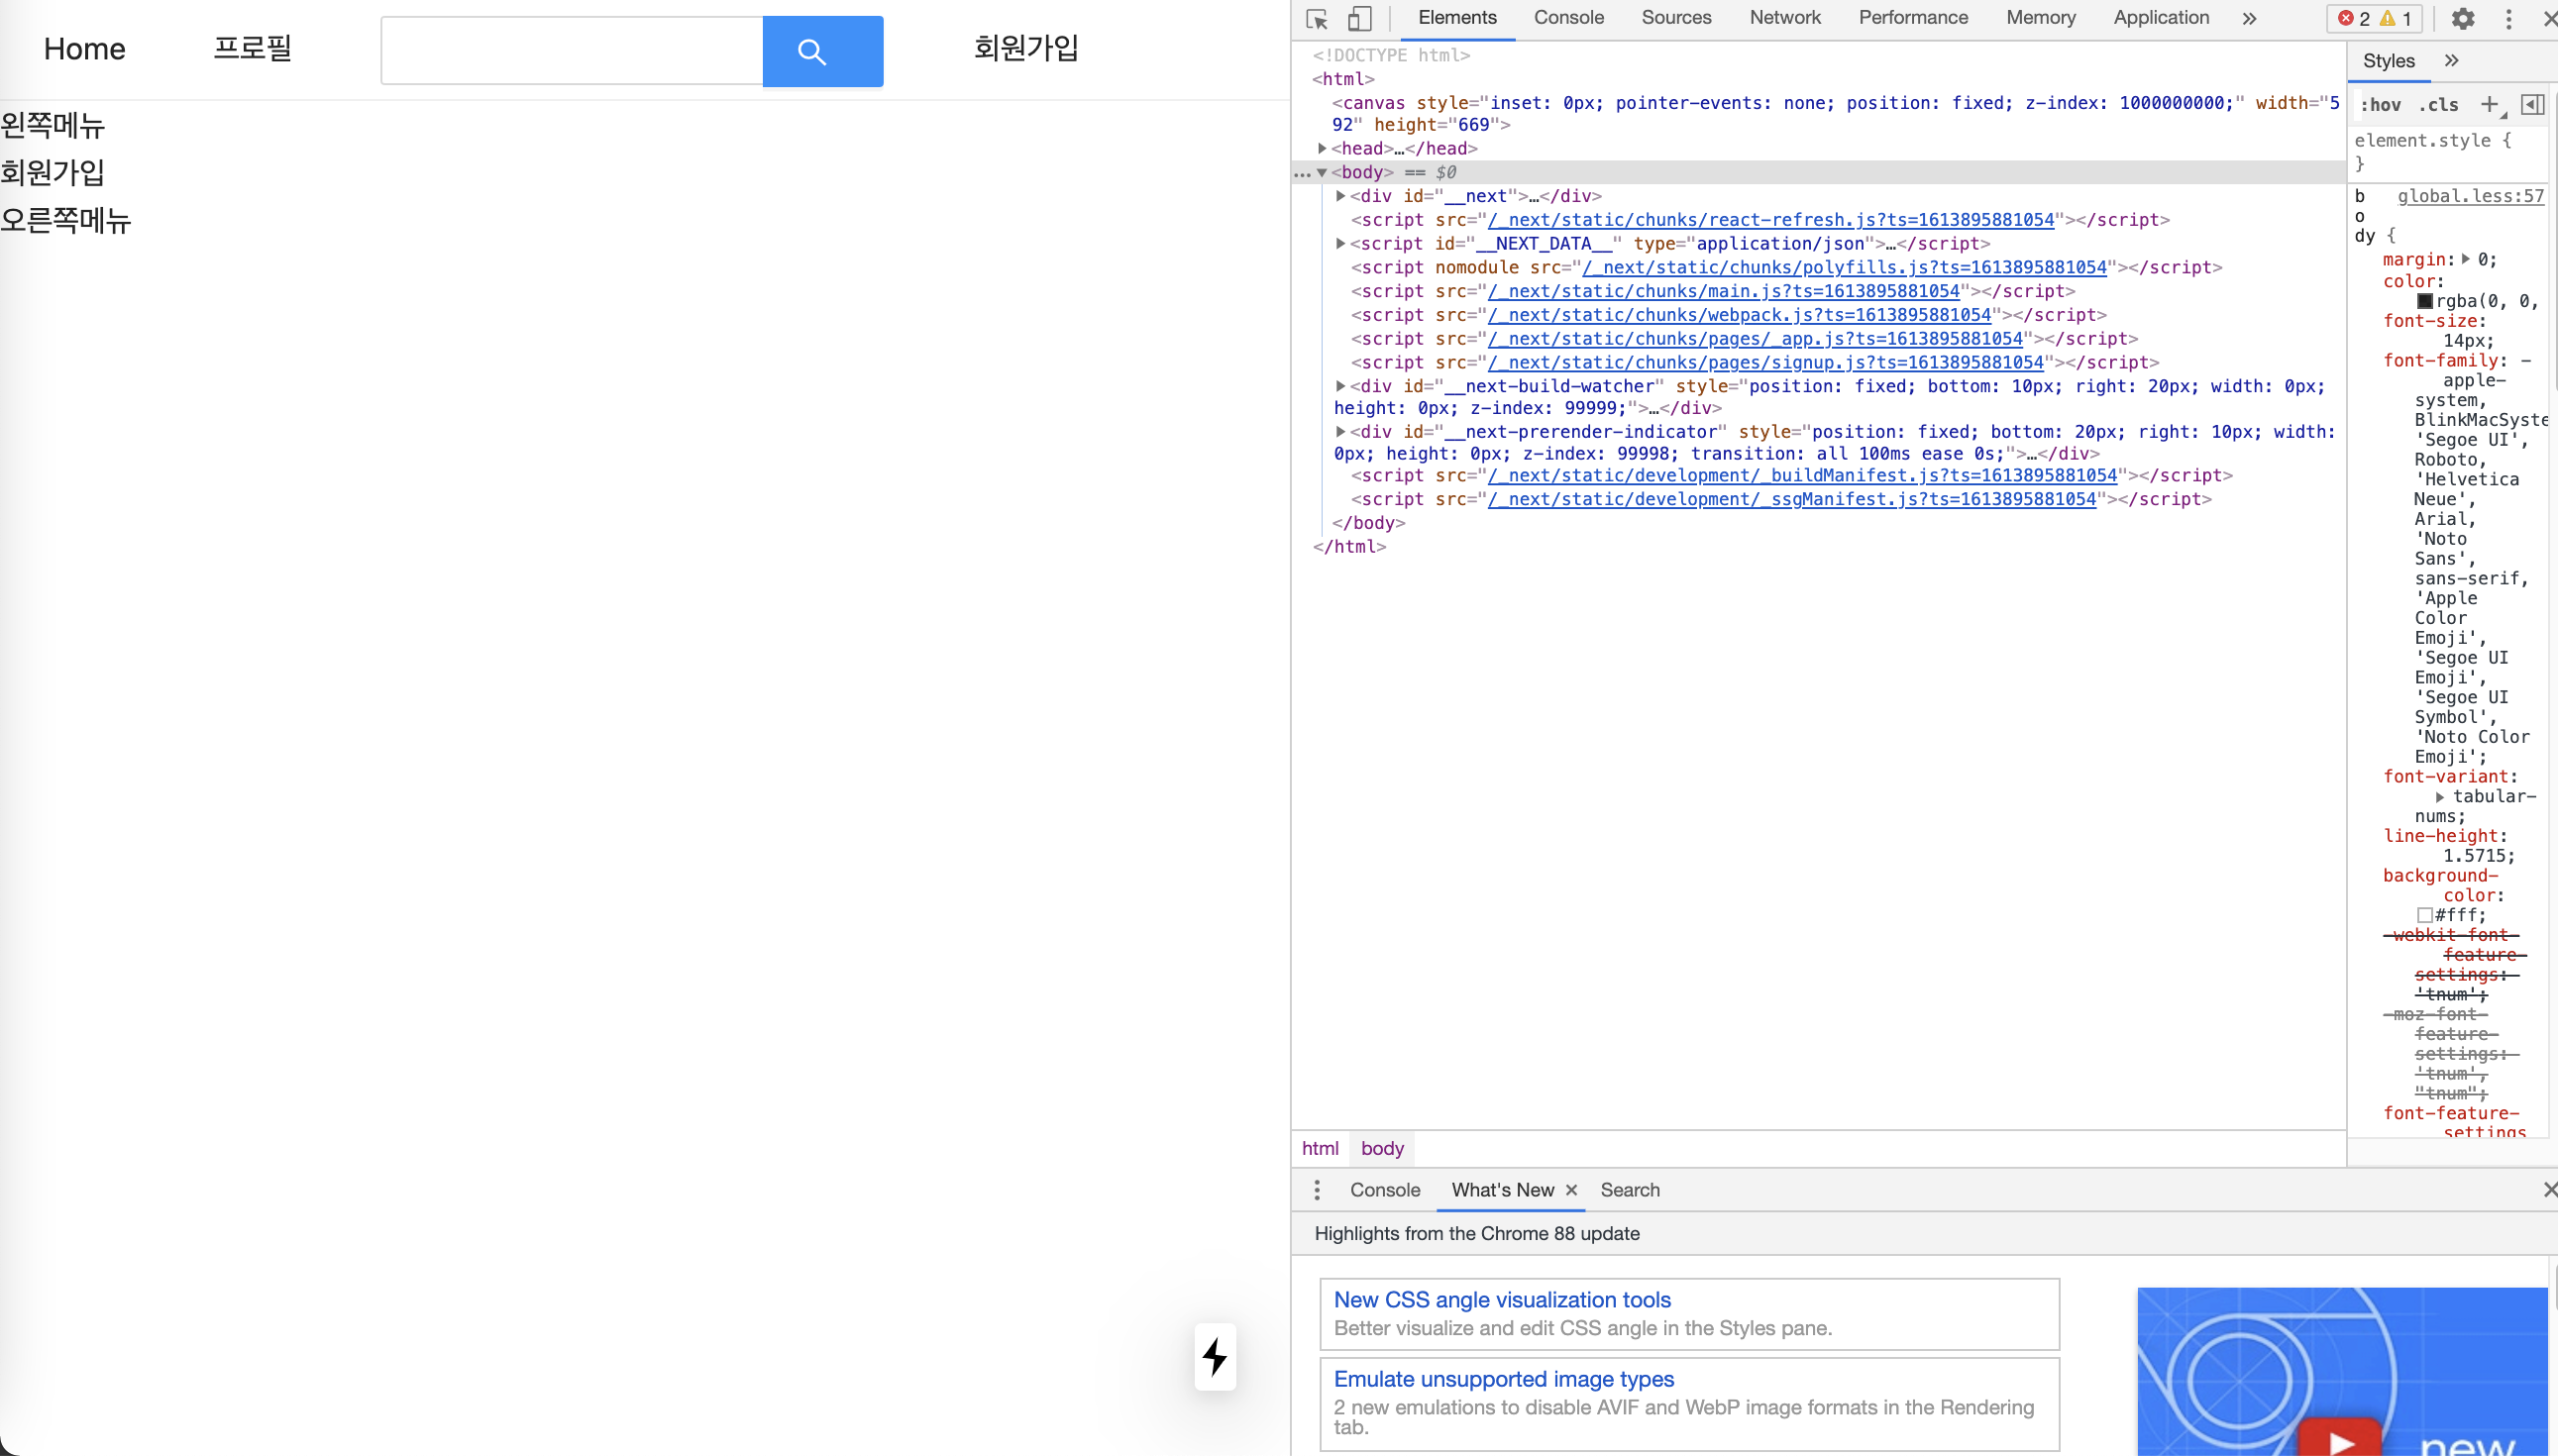Switch to the Network tab

tap(1785, 18)
